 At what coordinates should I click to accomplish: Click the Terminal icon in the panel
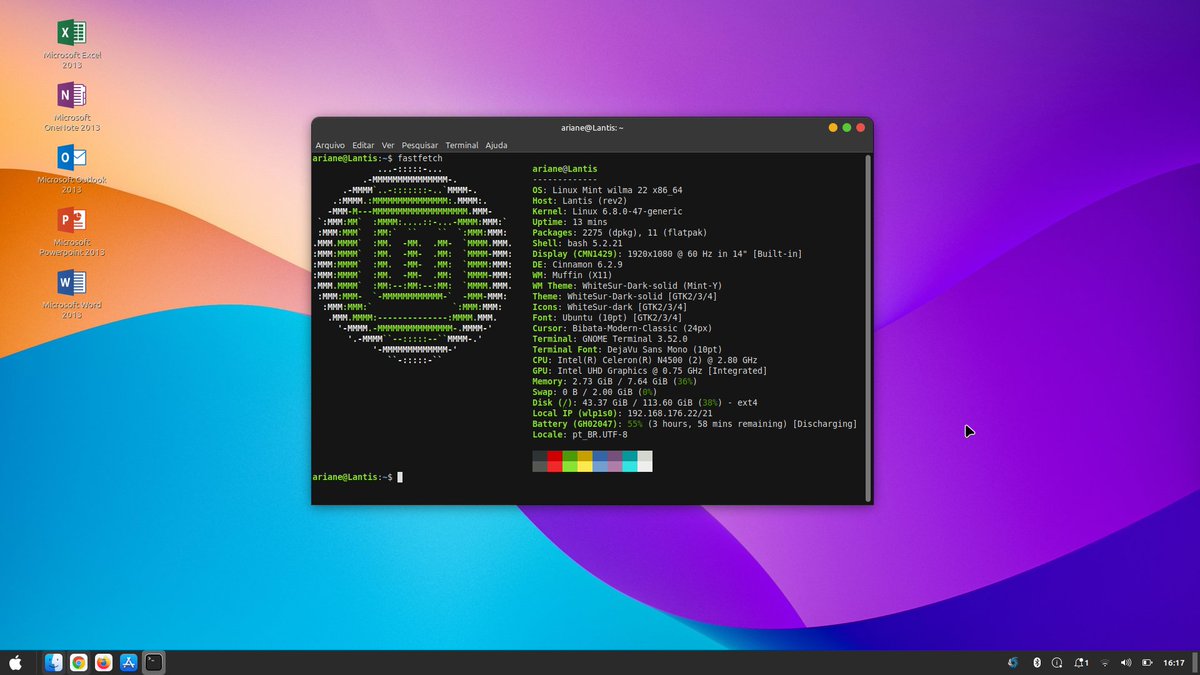[153, 662]
